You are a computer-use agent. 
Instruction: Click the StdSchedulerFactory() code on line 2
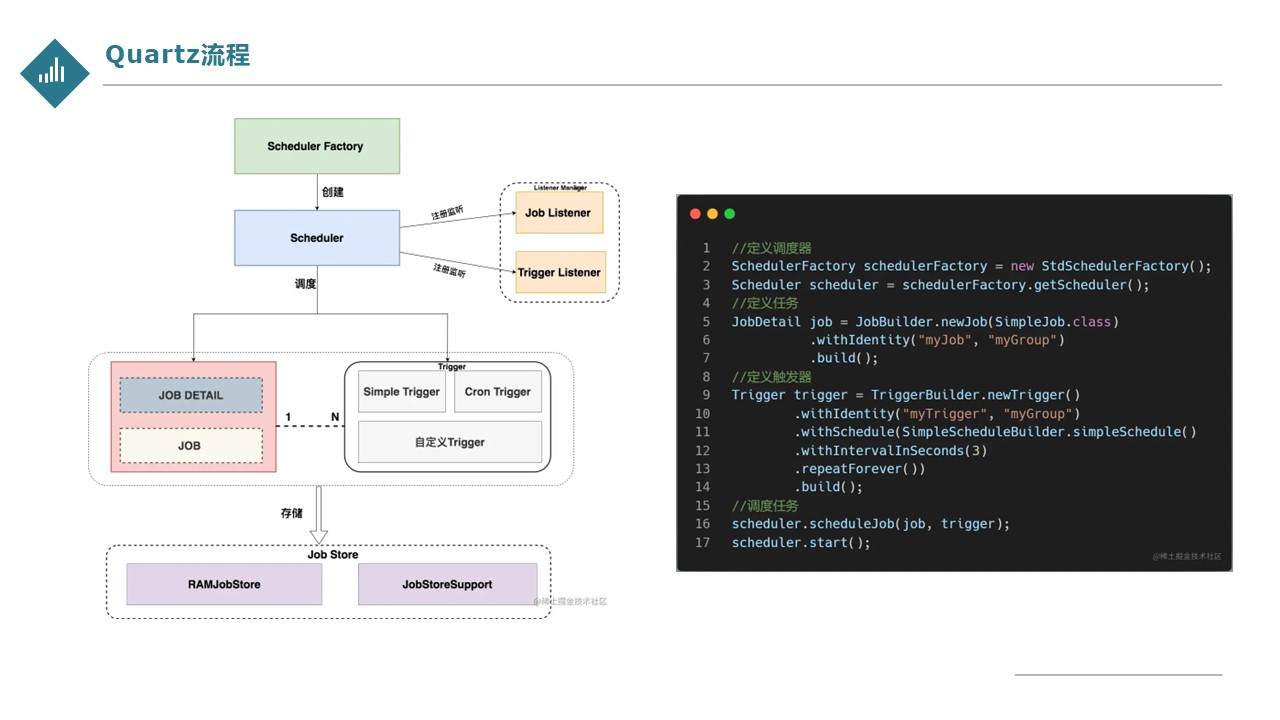[1126, 266]
